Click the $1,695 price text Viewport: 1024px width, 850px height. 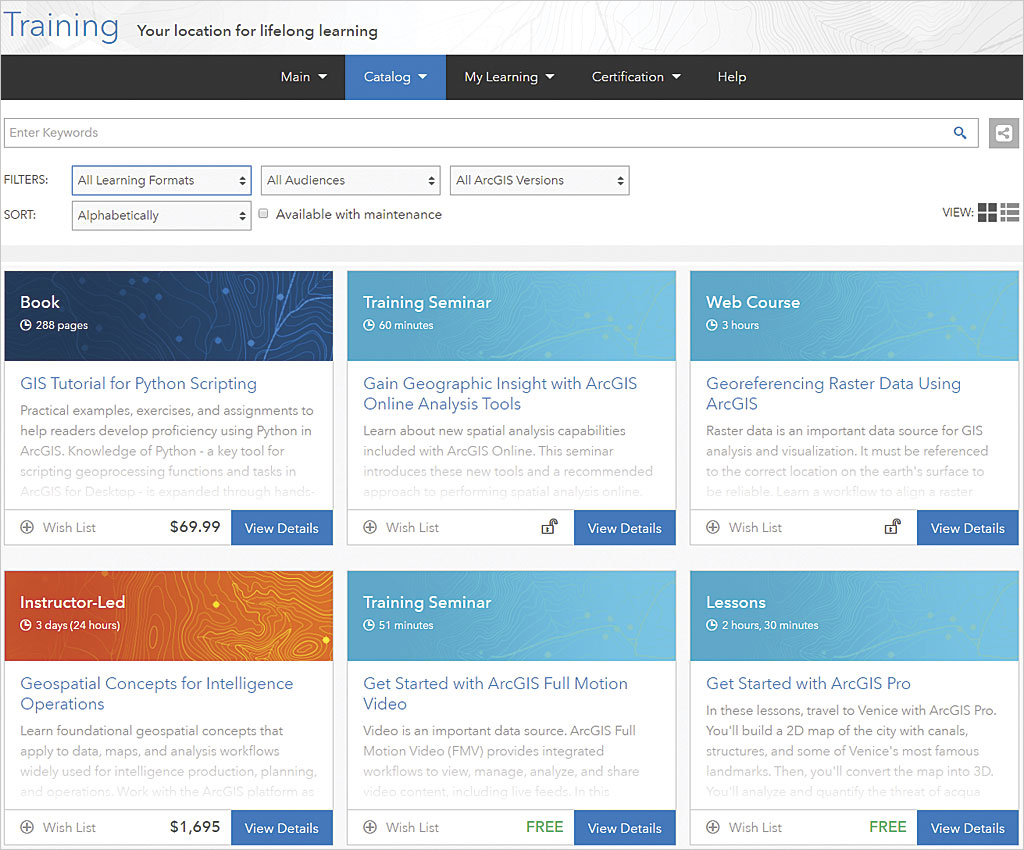click(x=195, y=826)
